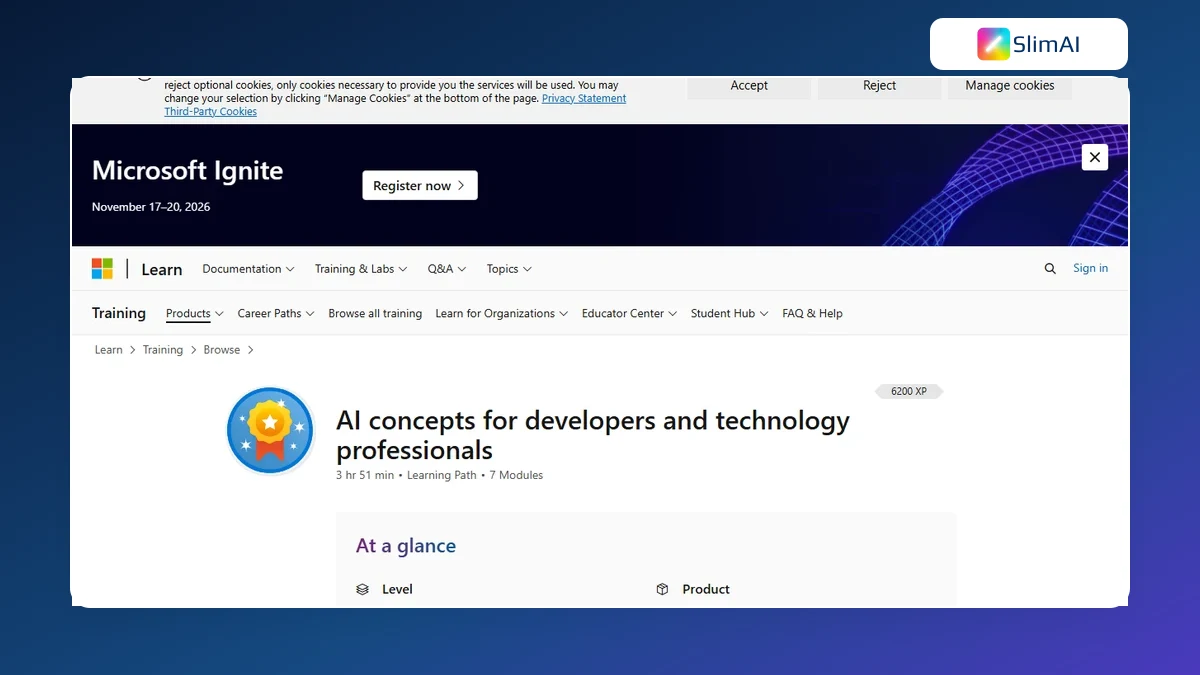1200x675 pixels.
Task: Open FAQ & Help page
Action: (812, 314)
